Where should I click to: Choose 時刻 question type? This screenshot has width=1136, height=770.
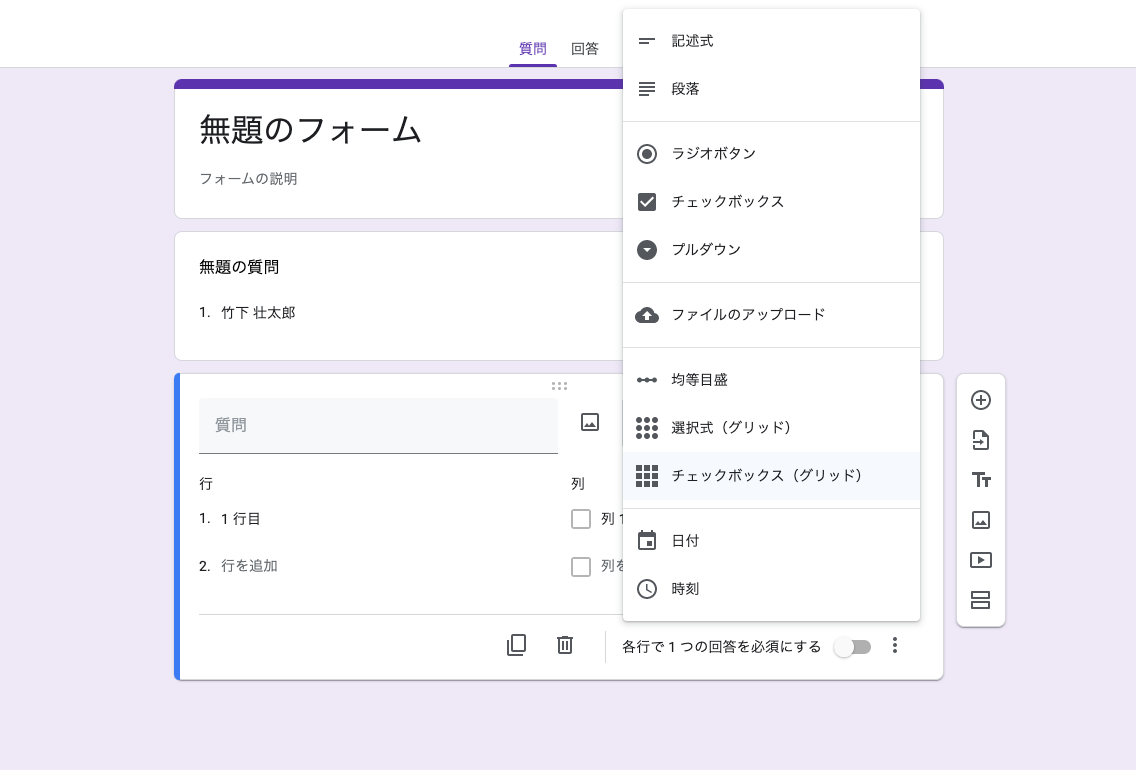686,588
